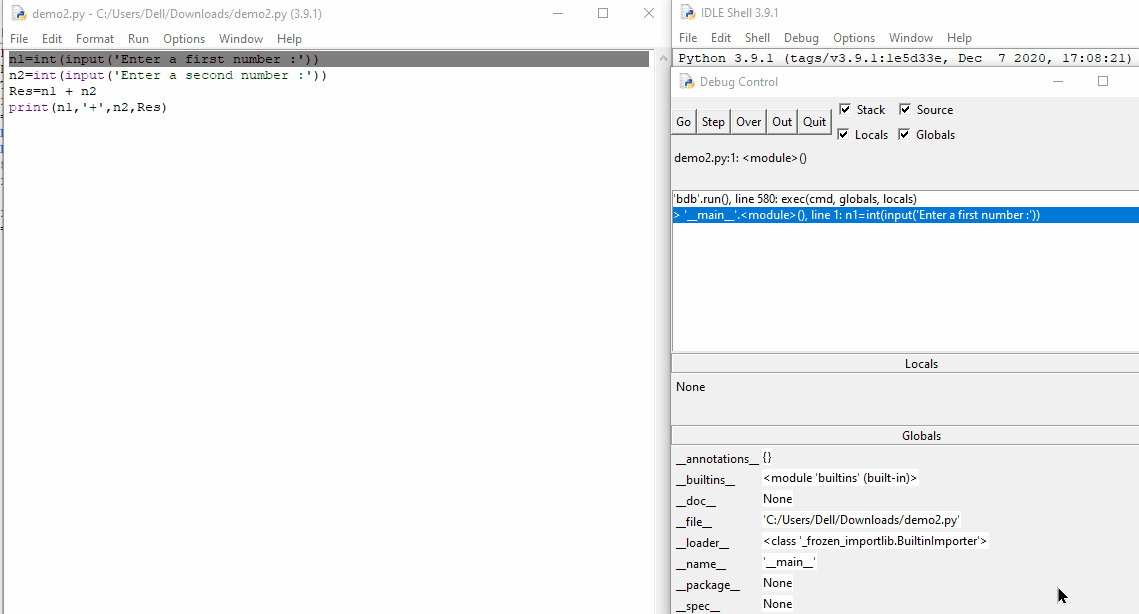Click the Debug Control window Python icon
Image resolution: width=1139 pixels, height=614 pixels.
click(687, 82)
